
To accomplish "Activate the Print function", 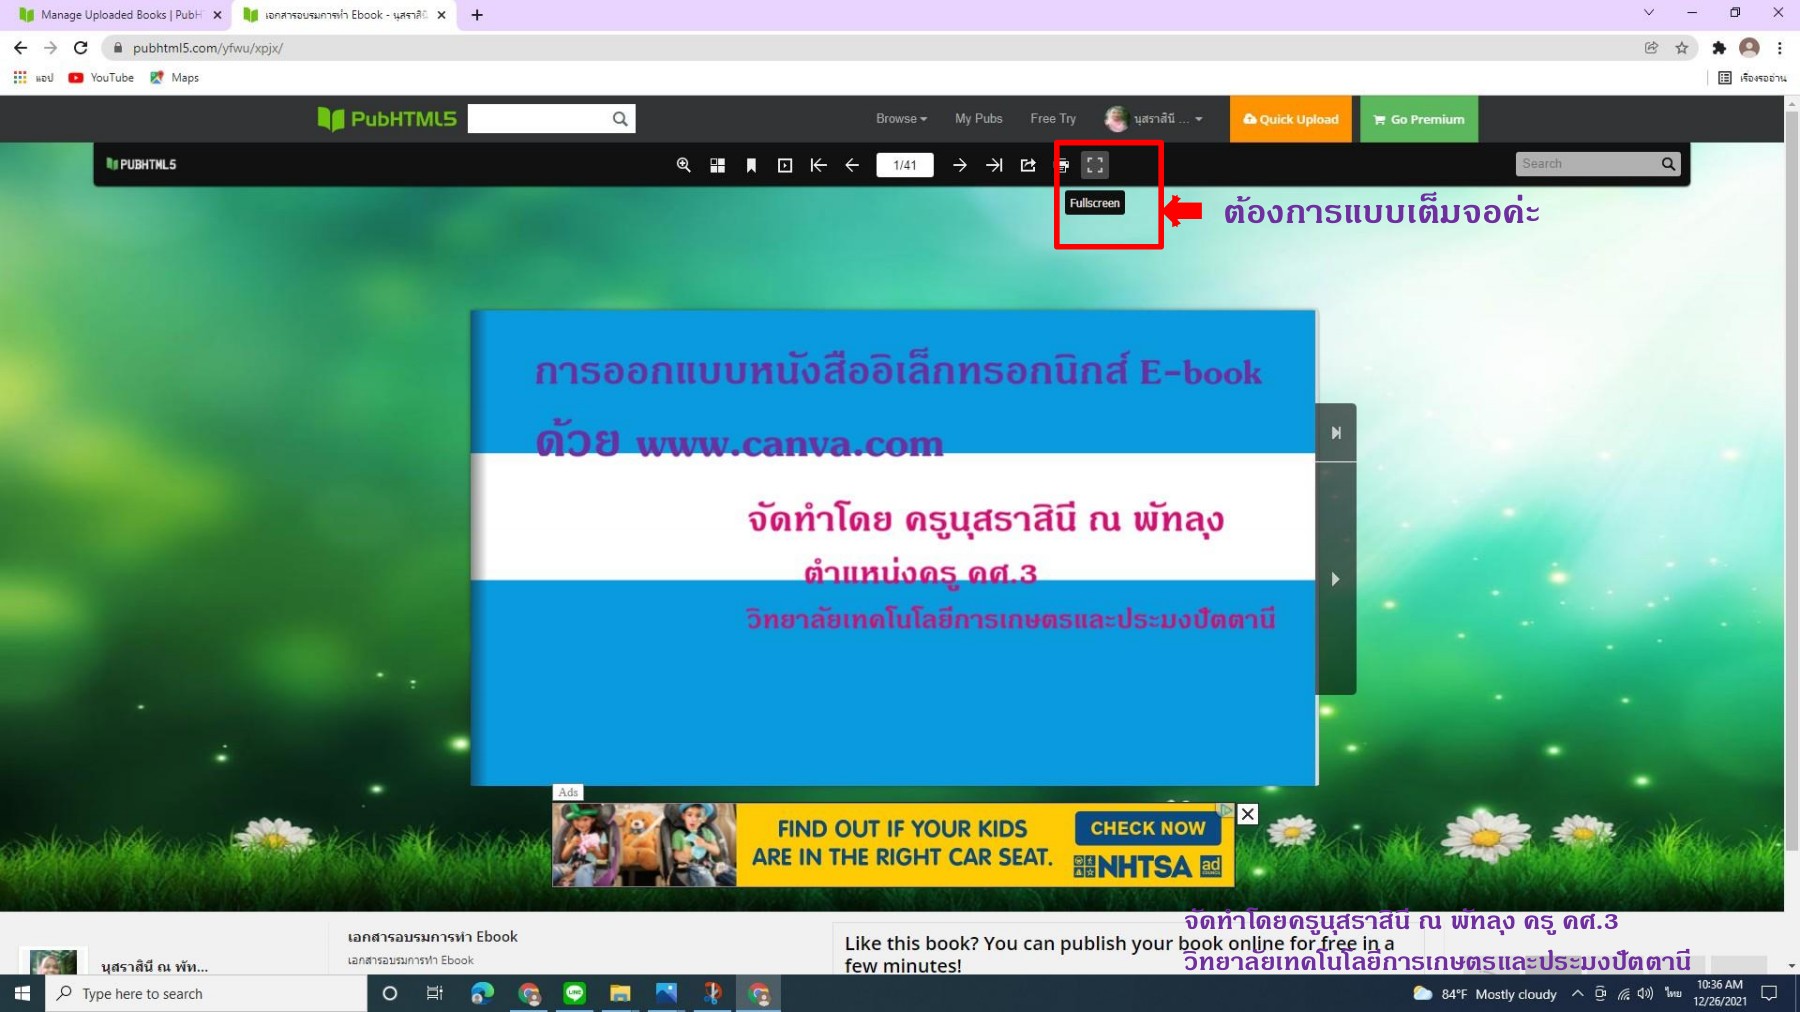I will point(1063,165).
